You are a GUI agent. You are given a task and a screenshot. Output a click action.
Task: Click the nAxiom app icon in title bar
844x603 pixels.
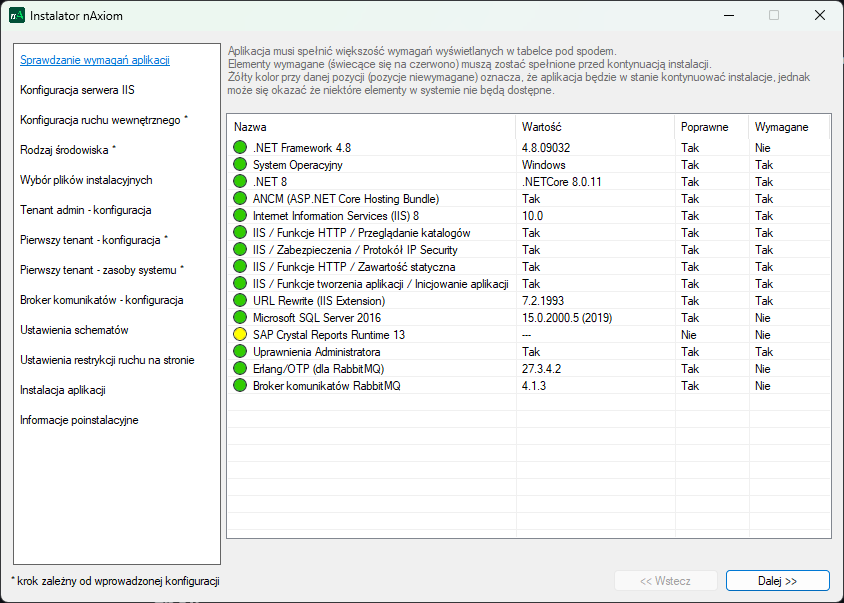pyautogui.click(x=17, y=16)
